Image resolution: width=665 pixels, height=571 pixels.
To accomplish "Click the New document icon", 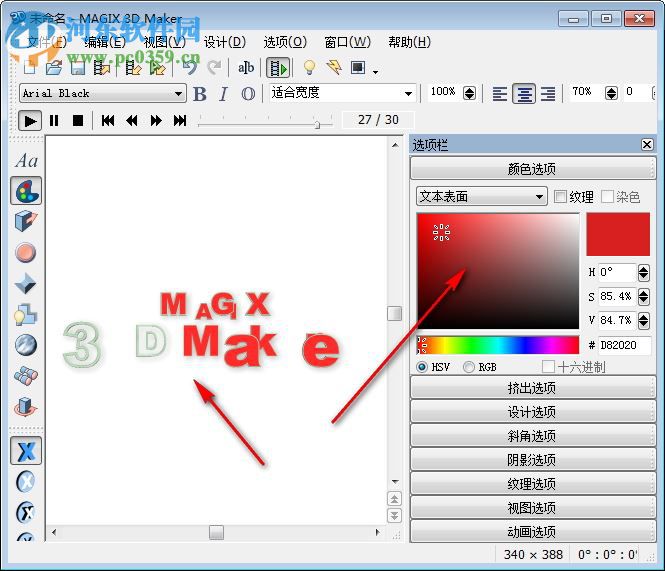I will point(30,67).
